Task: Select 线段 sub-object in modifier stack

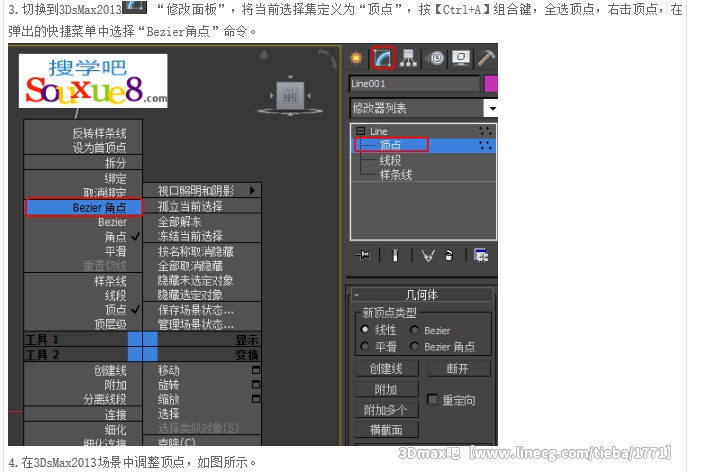Action: (390, 160)
